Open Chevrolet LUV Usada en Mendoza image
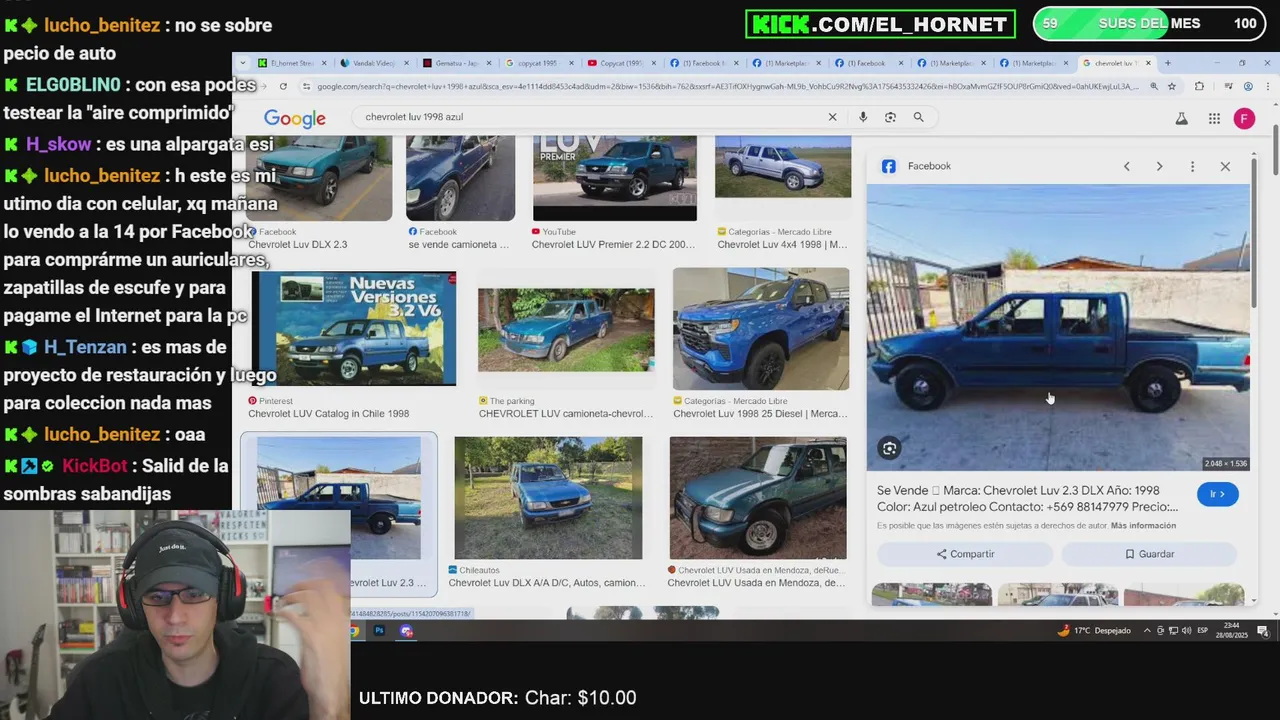This screenshot has width=1280, height=720. (x=758, y=498)
